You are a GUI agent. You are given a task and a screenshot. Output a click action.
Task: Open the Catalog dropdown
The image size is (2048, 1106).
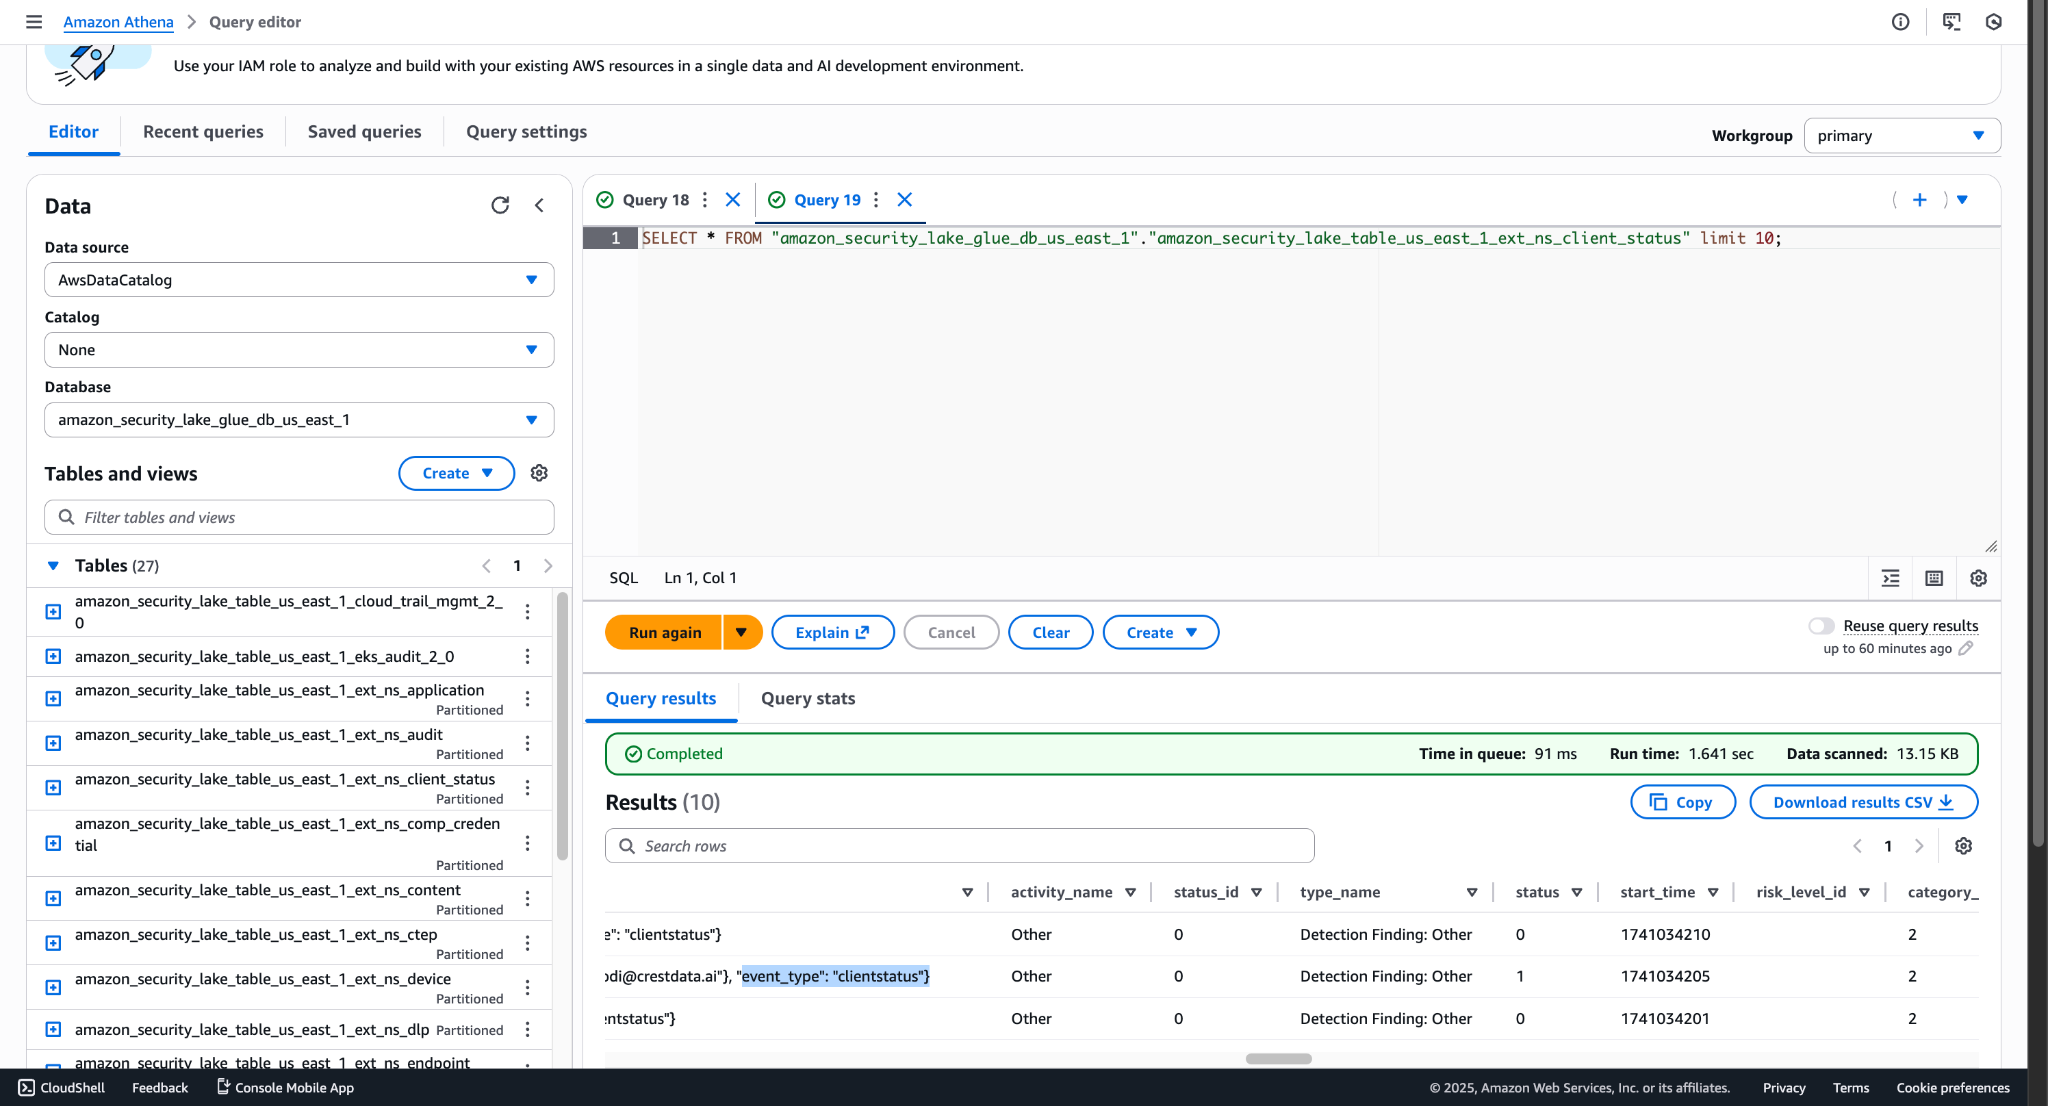click(x=299, y=350)
